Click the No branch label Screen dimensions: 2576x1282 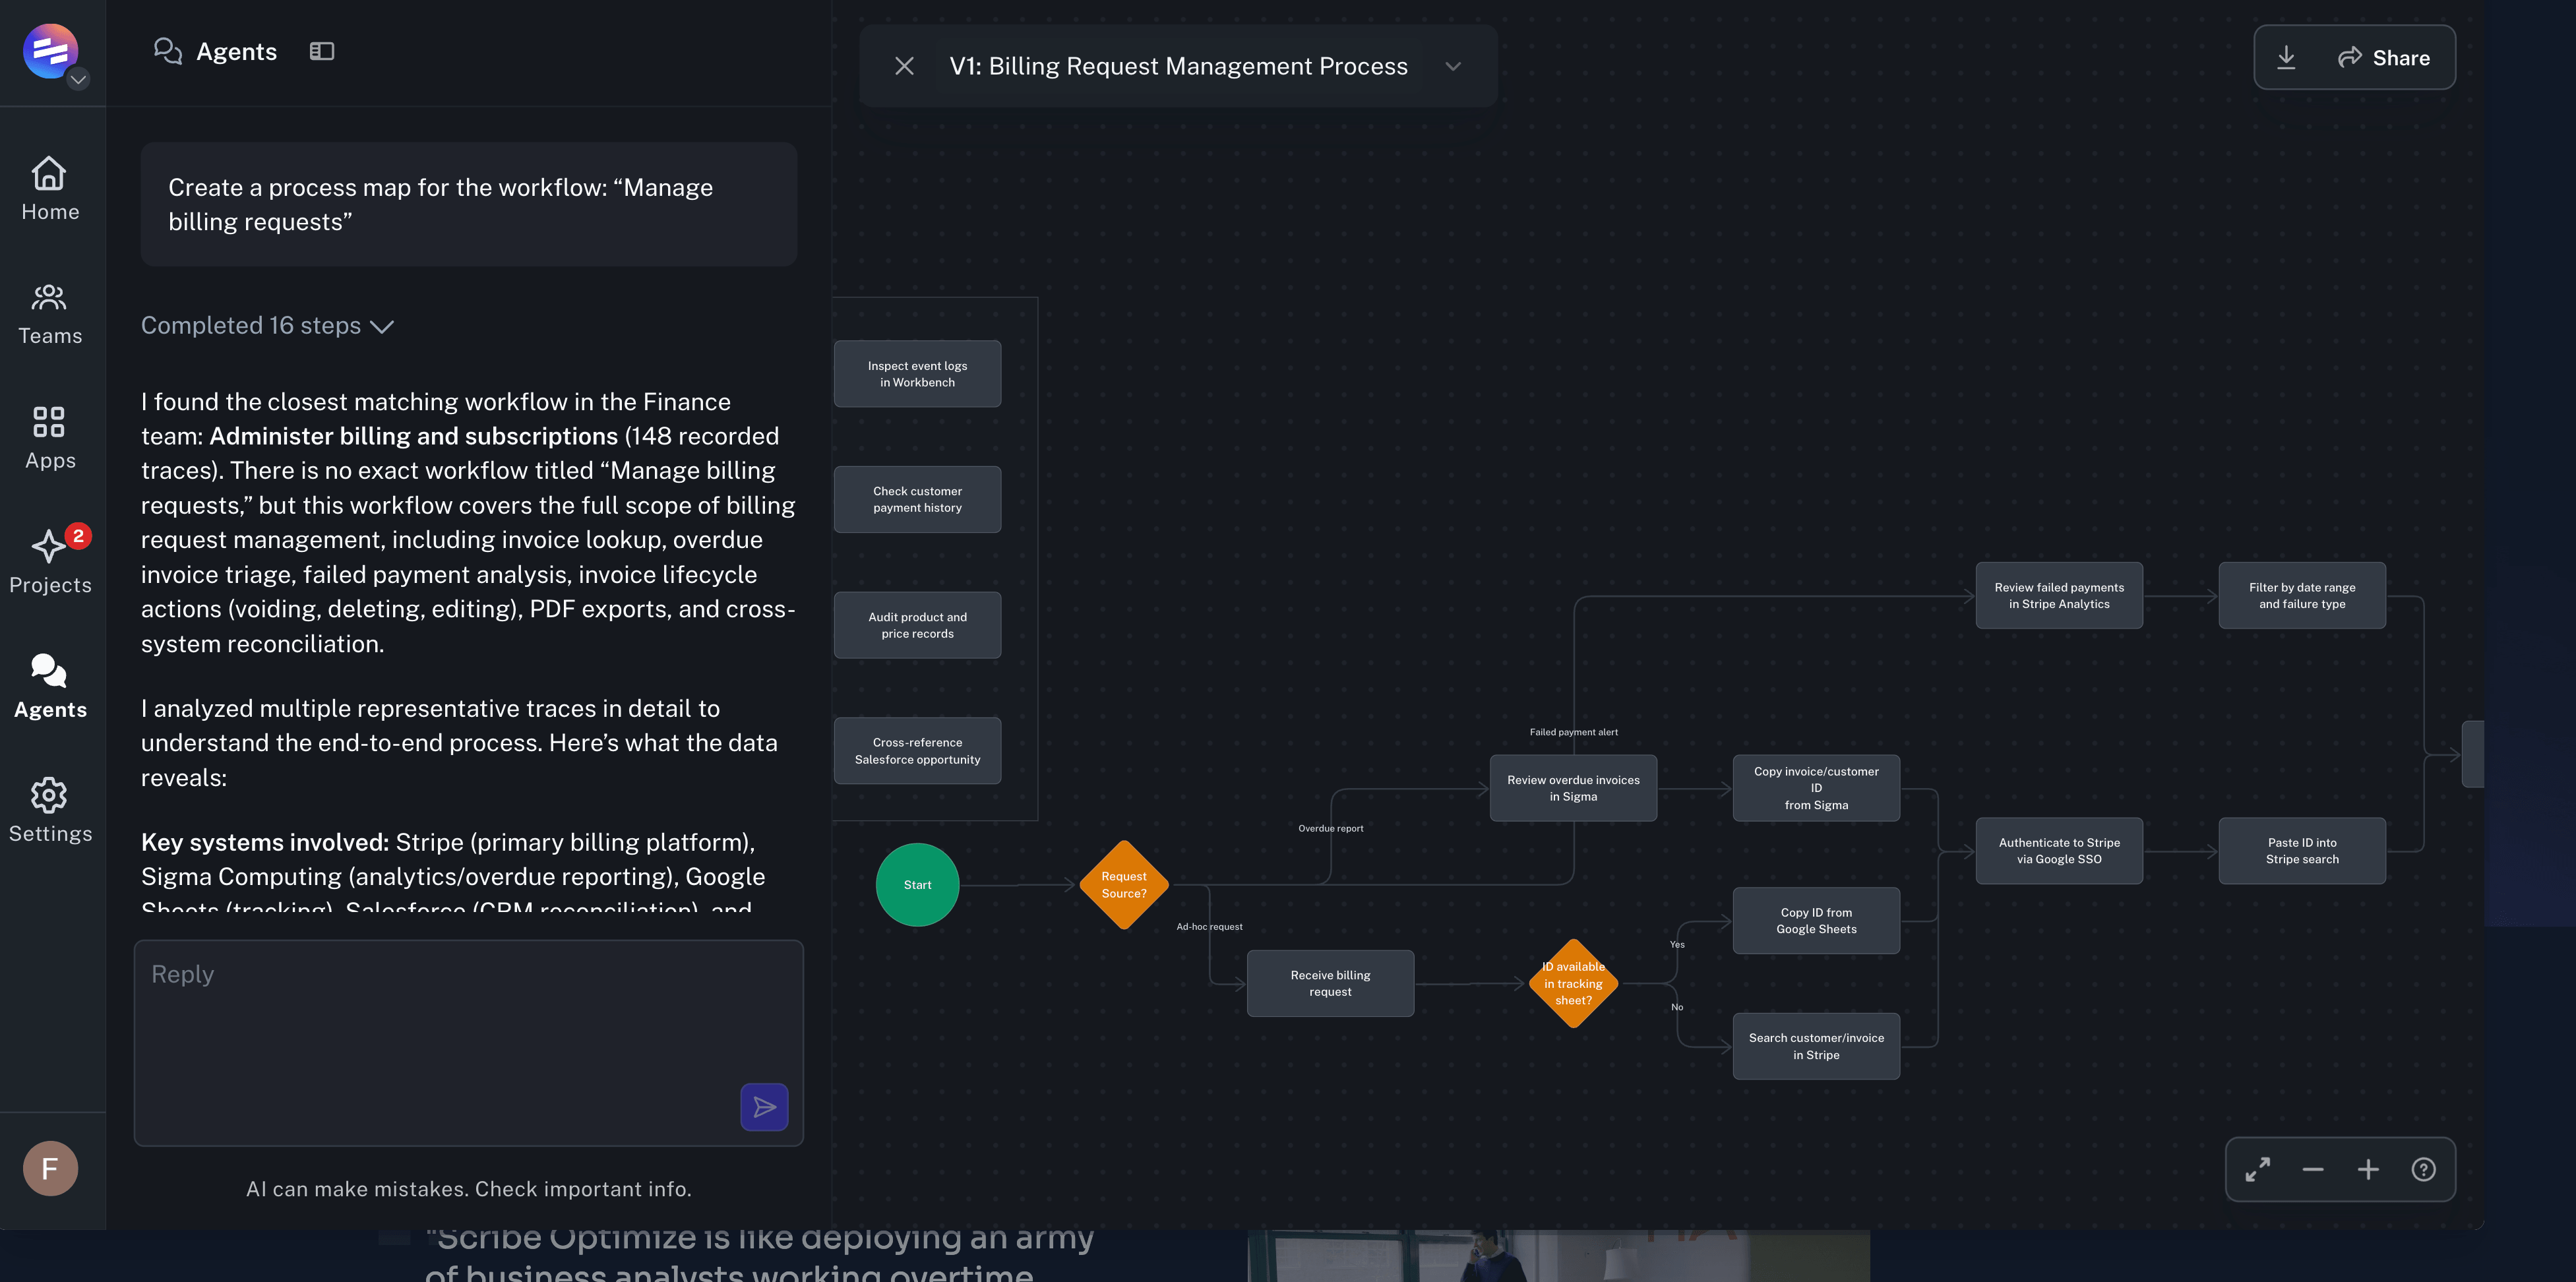(x=1677, y=1007)
